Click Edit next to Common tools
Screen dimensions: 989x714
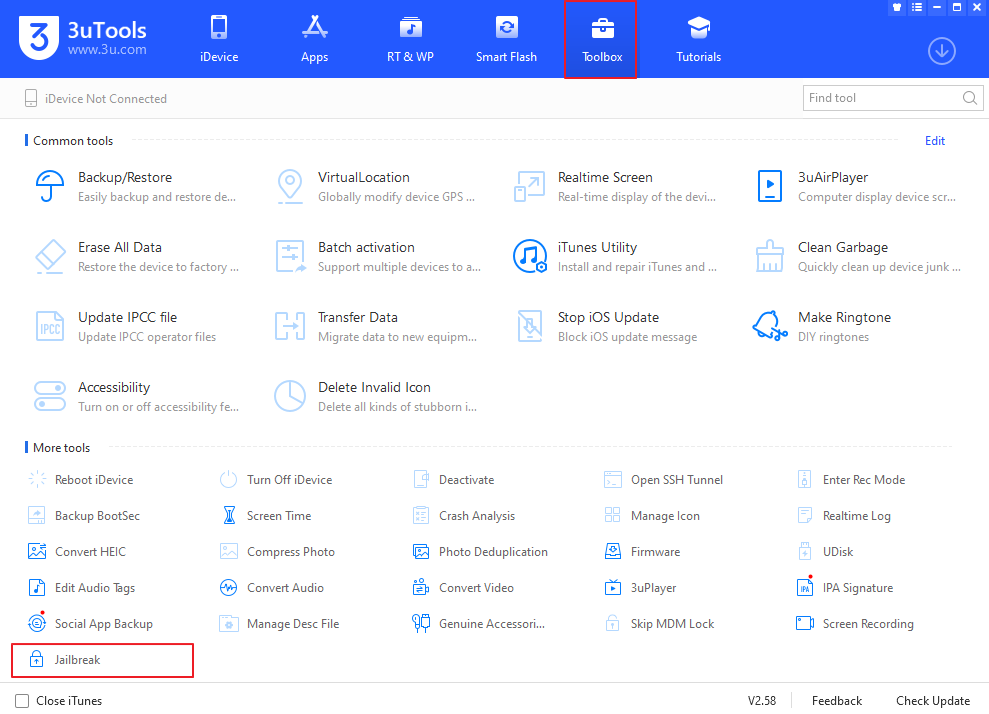[x=935, y=141]
